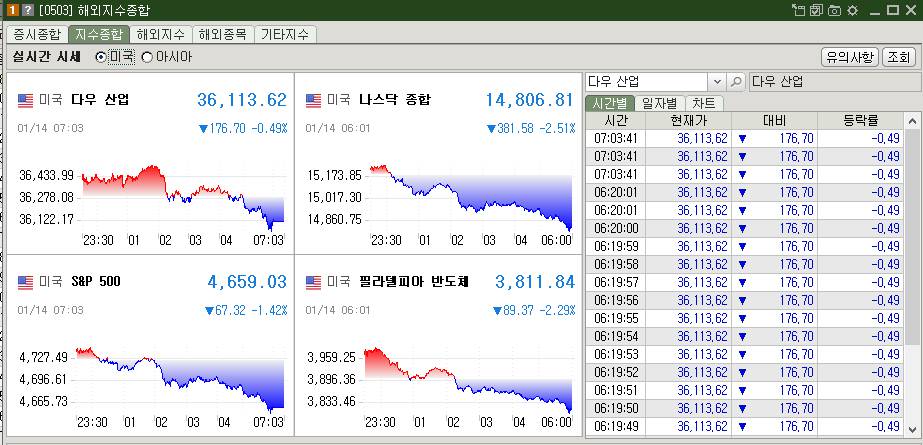Viewport: 923px width, 445px height.
Task: Open the 차트 sub-tab
Action: tap(704, 104)
